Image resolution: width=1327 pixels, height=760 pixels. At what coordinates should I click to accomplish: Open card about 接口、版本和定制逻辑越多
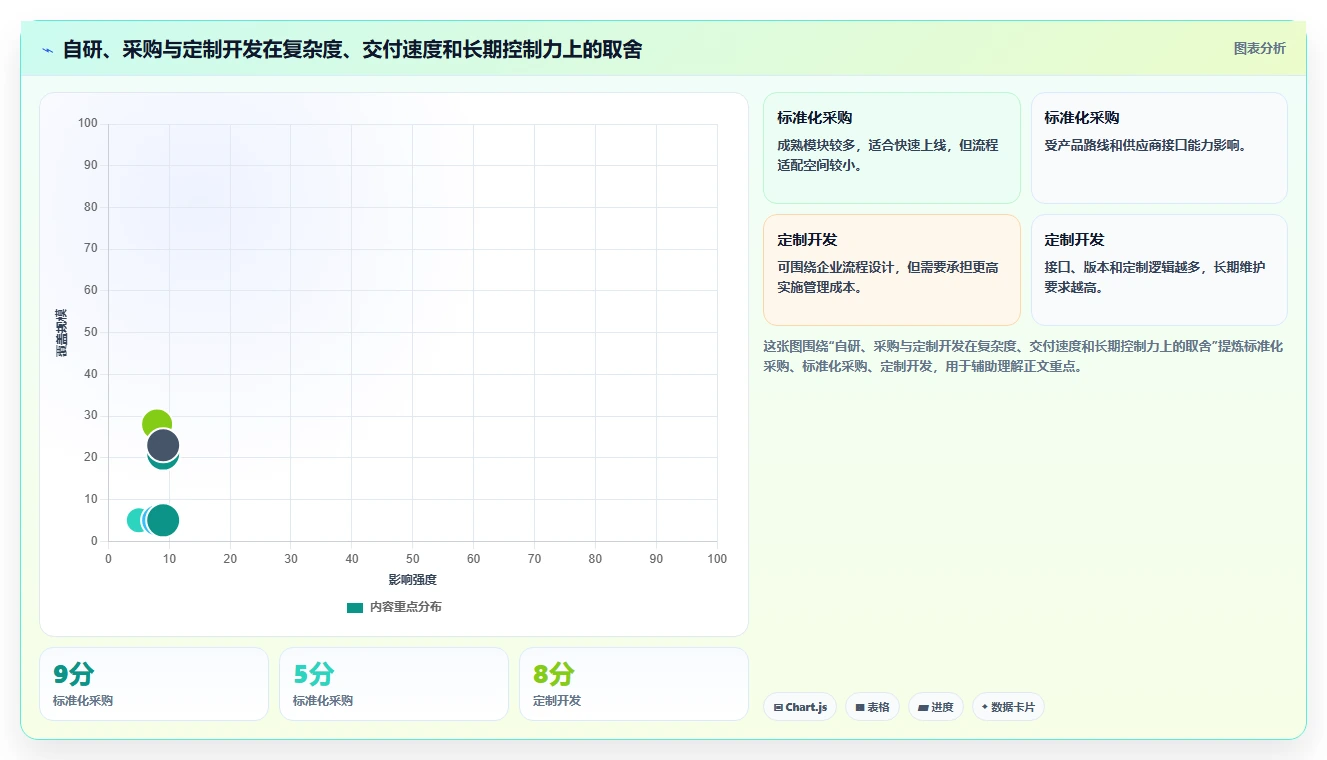pyautogui.click(x=1159, y=270)
